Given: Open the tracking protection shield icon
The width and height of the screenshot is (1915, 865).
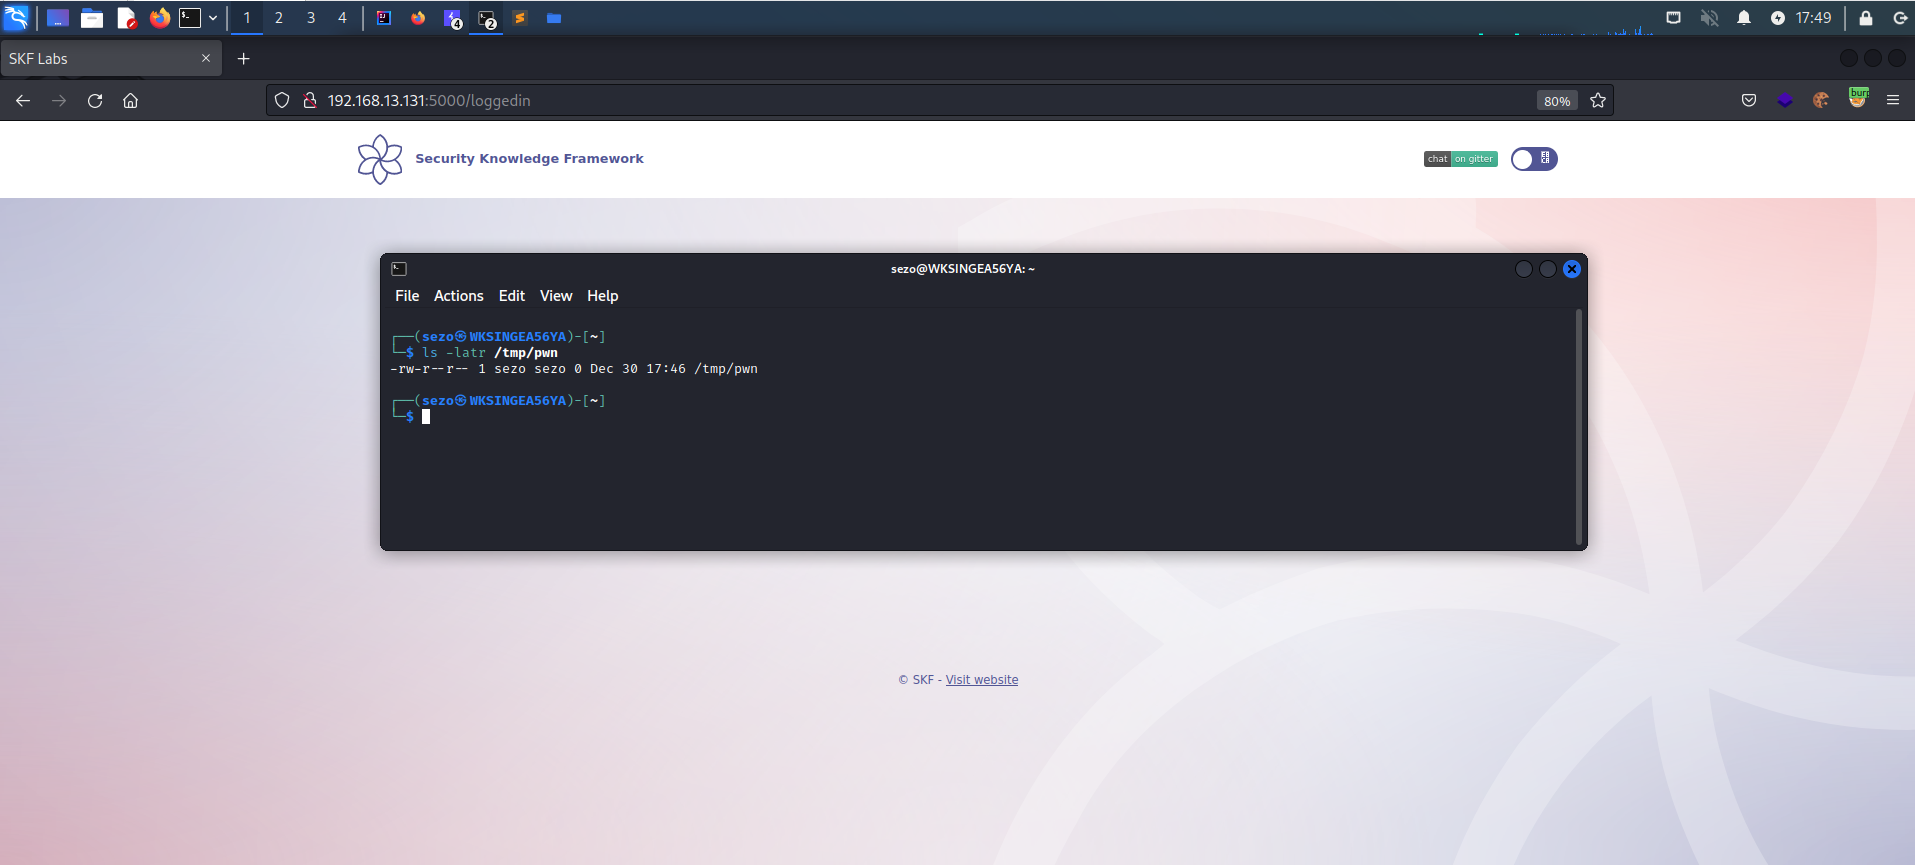Looking at the screenshot, I should pyautogui.click(x=282, y=100).
